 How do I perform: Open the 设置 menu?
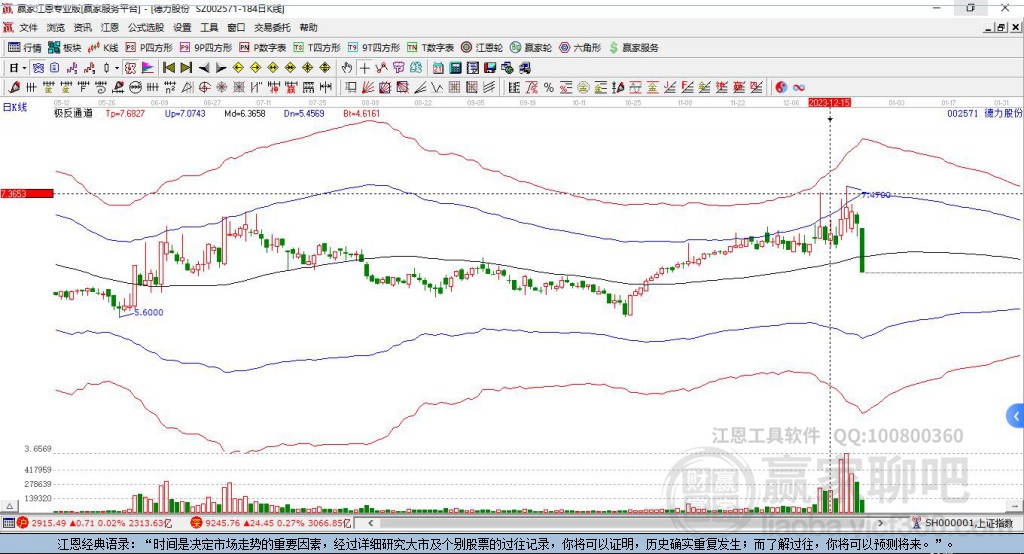click(x=182, y=27)
